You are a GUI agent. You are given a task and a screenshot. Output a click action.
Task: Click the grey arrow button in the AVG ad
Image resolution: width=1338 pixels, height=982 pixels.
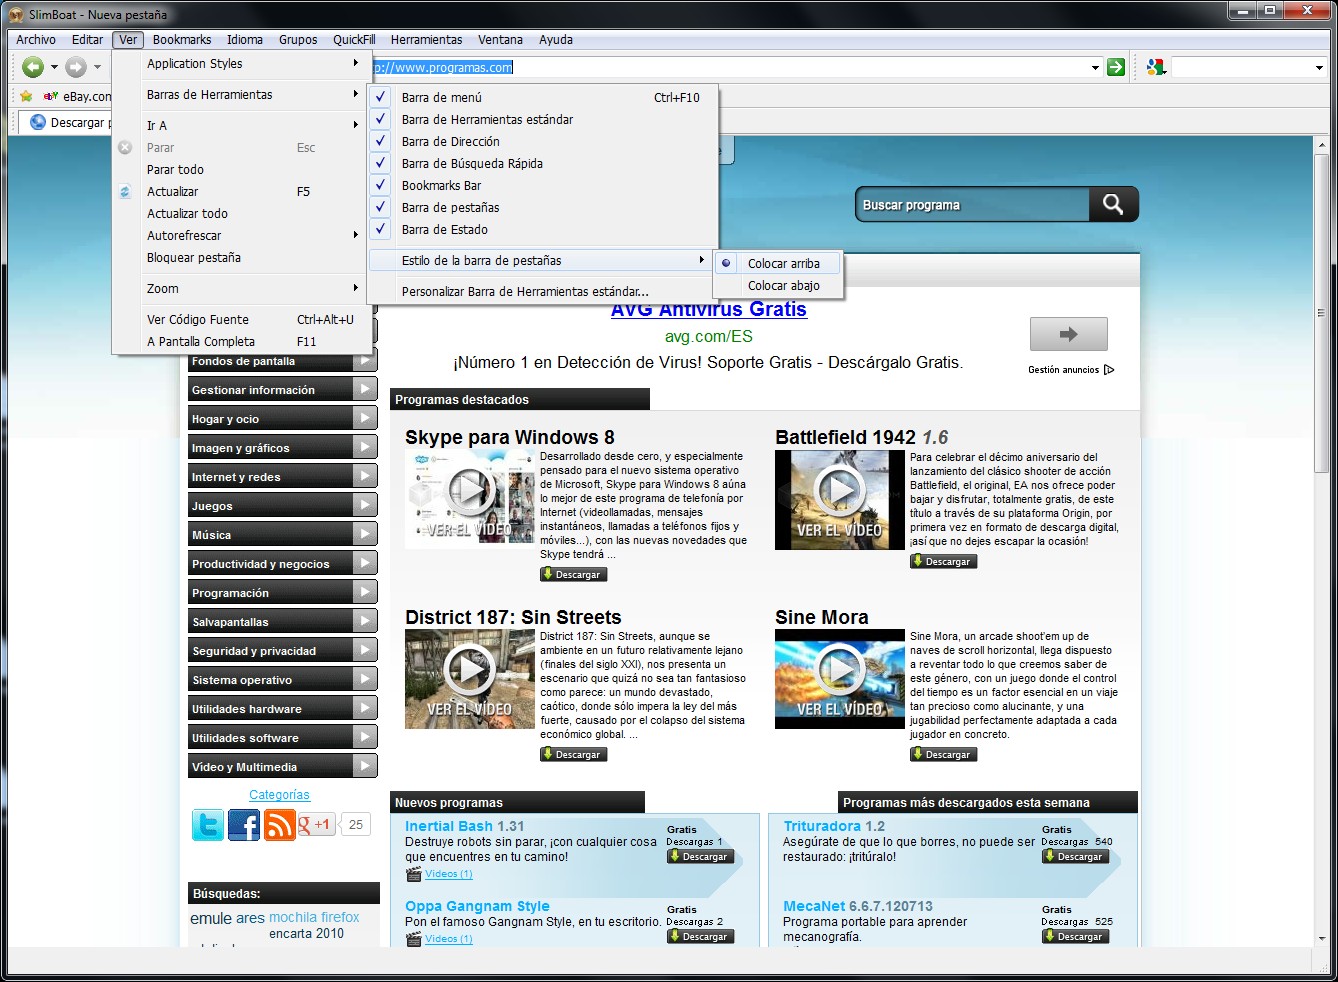(1069, 334)
